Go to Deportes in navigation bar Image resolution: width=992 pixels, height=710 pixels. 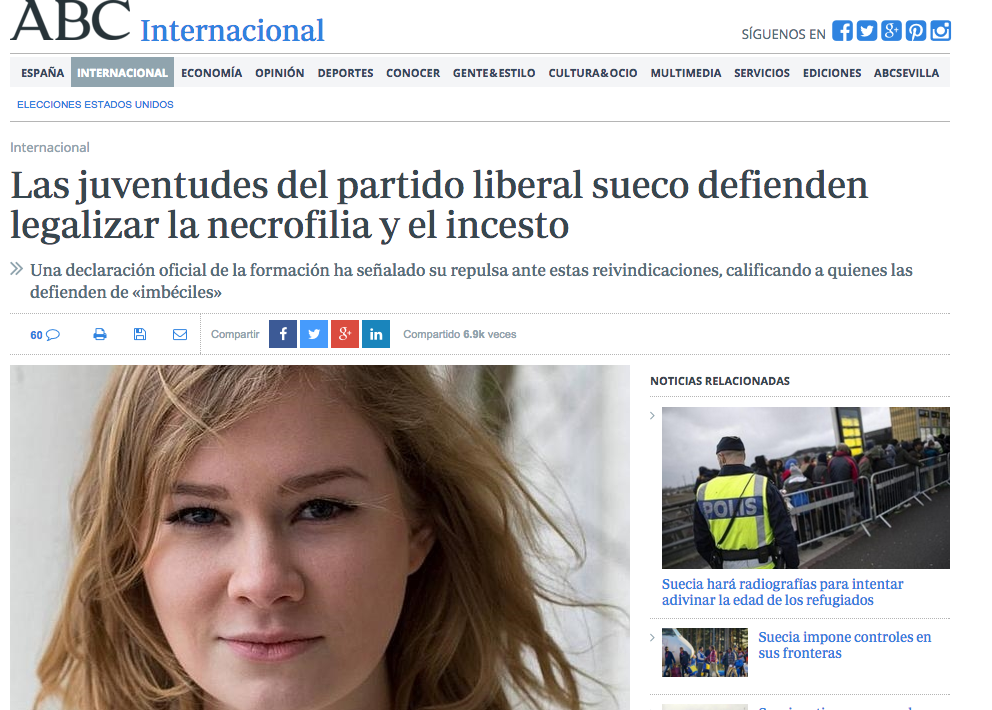pyautogui.click(x=345, y=73)
